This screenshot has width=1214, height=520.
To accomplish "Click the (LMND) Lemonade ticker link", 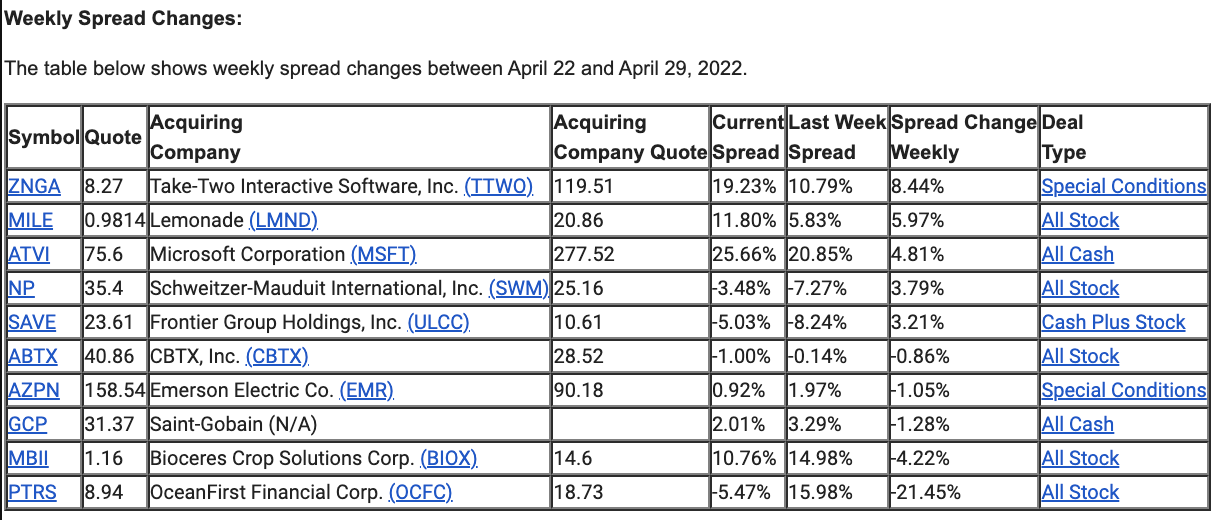I will [283, 221].
